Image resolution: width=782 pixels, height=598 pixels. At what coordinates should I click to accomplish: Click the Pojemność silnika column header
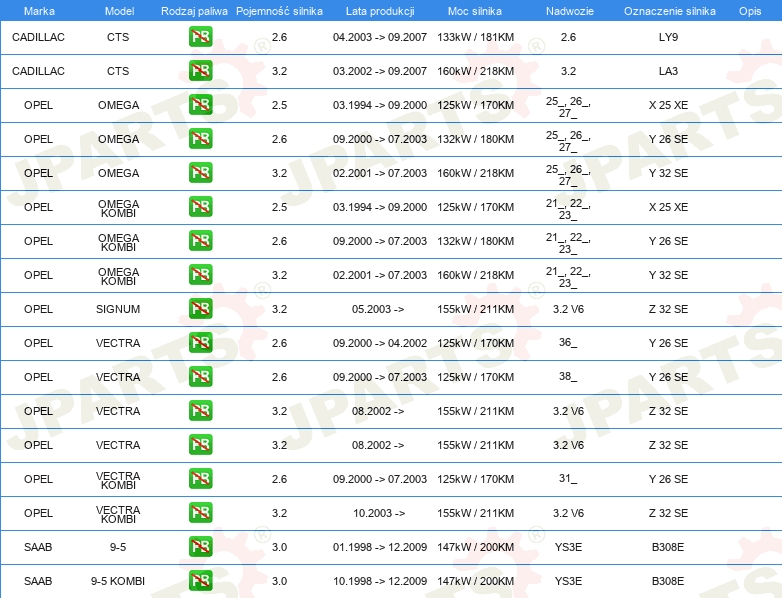coord(279,11)
